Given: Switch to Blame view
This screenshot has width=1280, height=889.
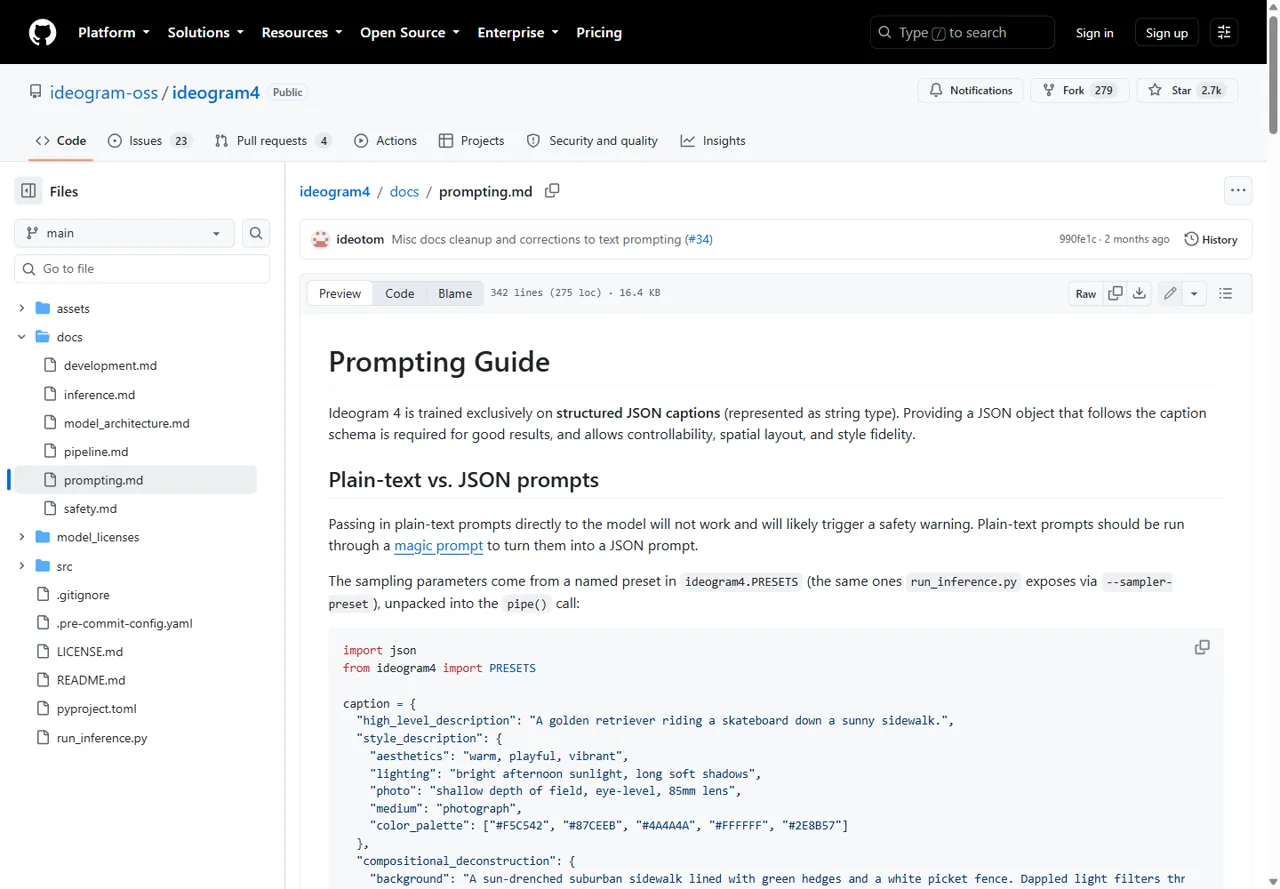Looking at the screenshot, I should point(455,294).
